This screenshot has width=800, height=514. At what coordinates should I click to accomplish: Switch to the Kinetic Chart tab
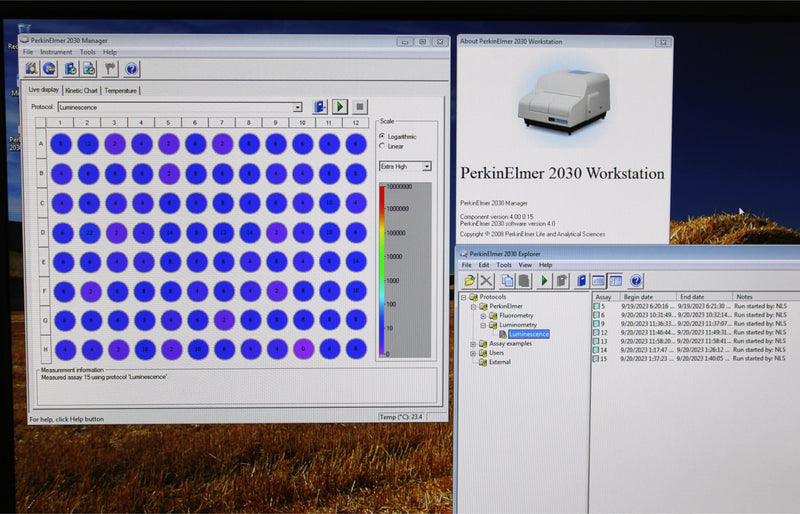(81, 90)
